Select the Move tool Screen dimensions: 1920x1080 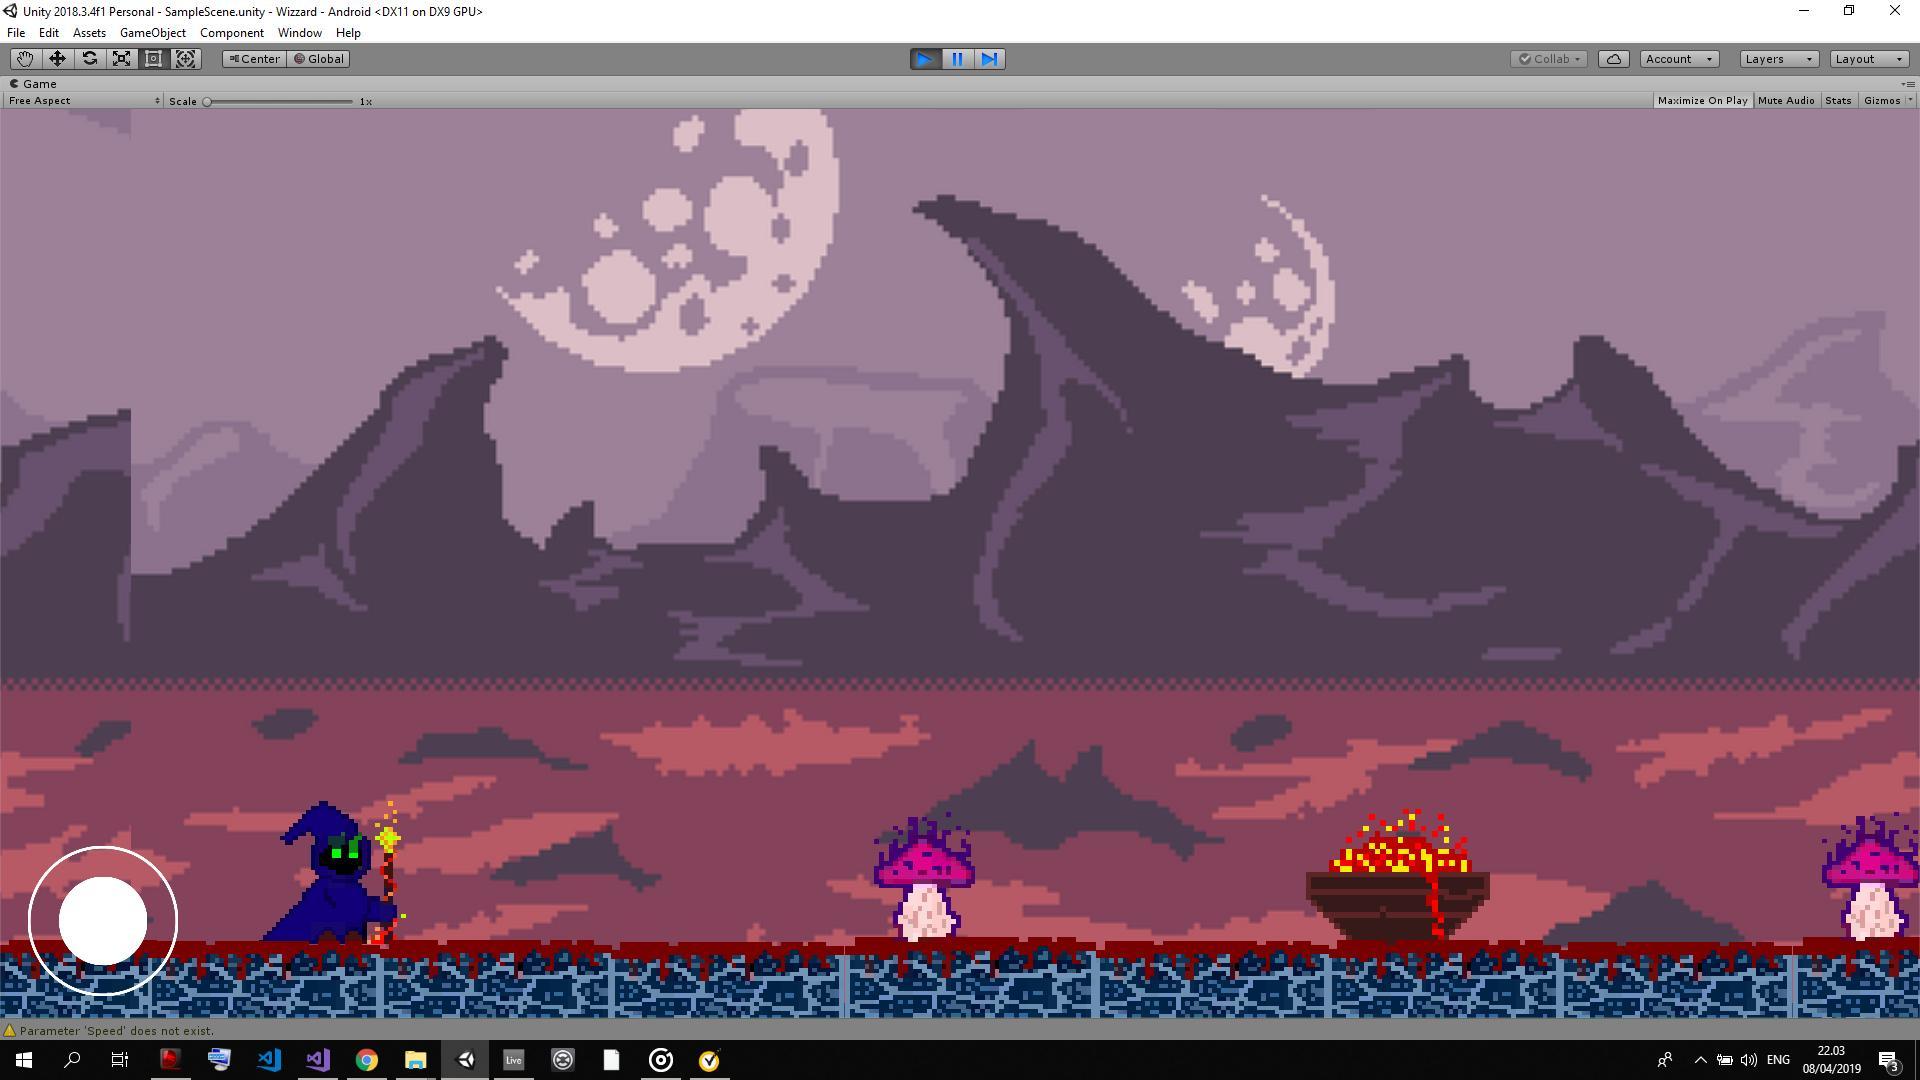[57, 59]
